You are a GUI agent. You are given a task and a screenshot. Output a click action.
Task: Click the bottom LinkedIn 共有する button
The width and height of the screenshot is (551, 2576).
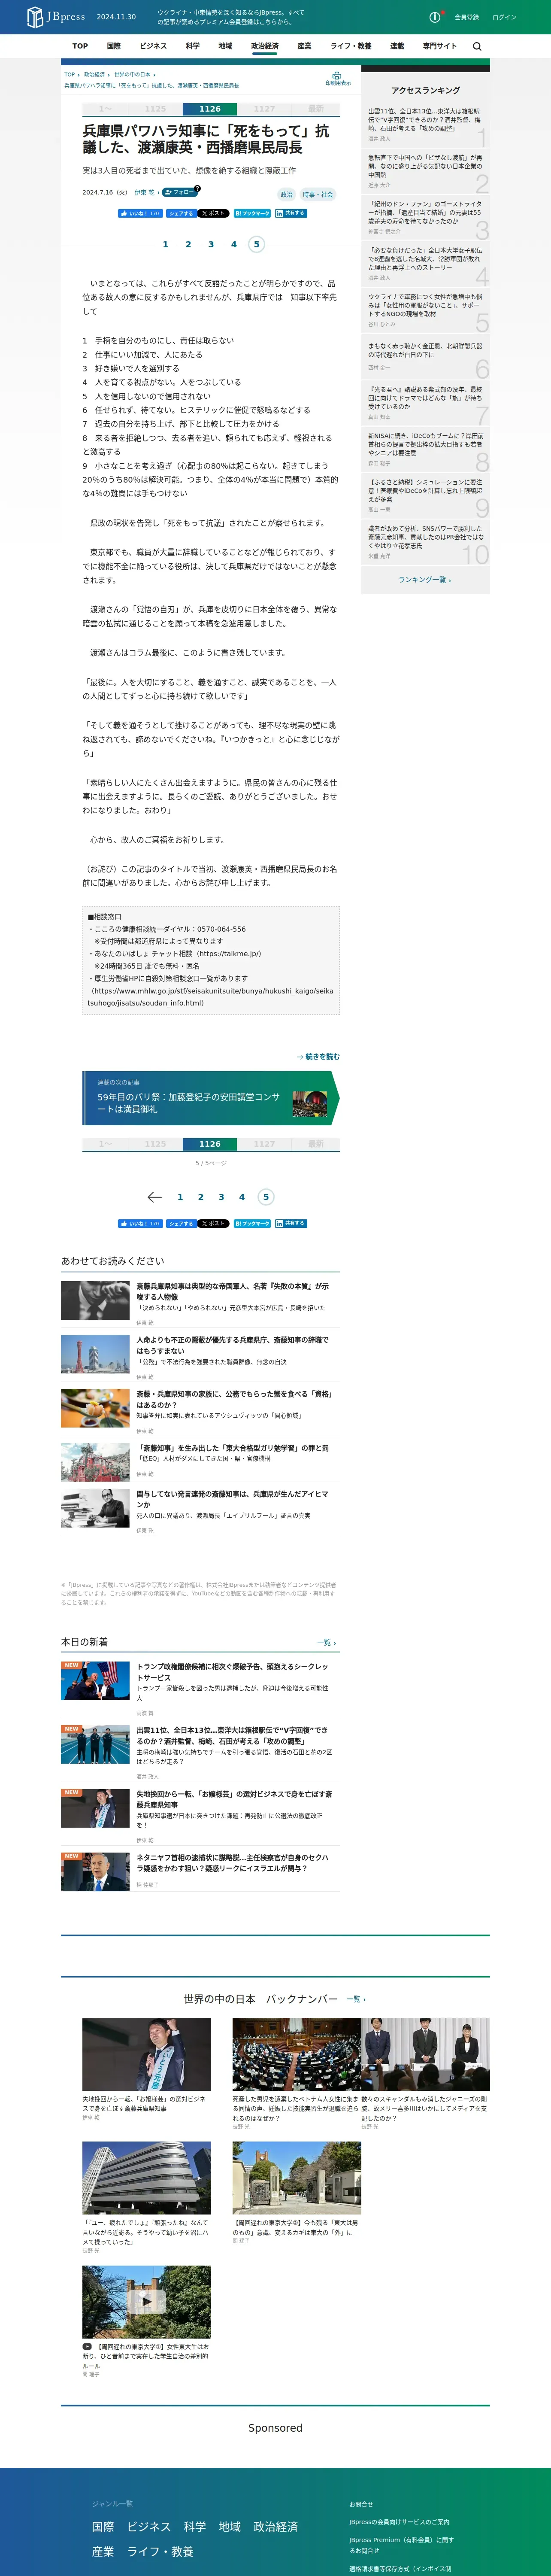[x=290, y=1223]
